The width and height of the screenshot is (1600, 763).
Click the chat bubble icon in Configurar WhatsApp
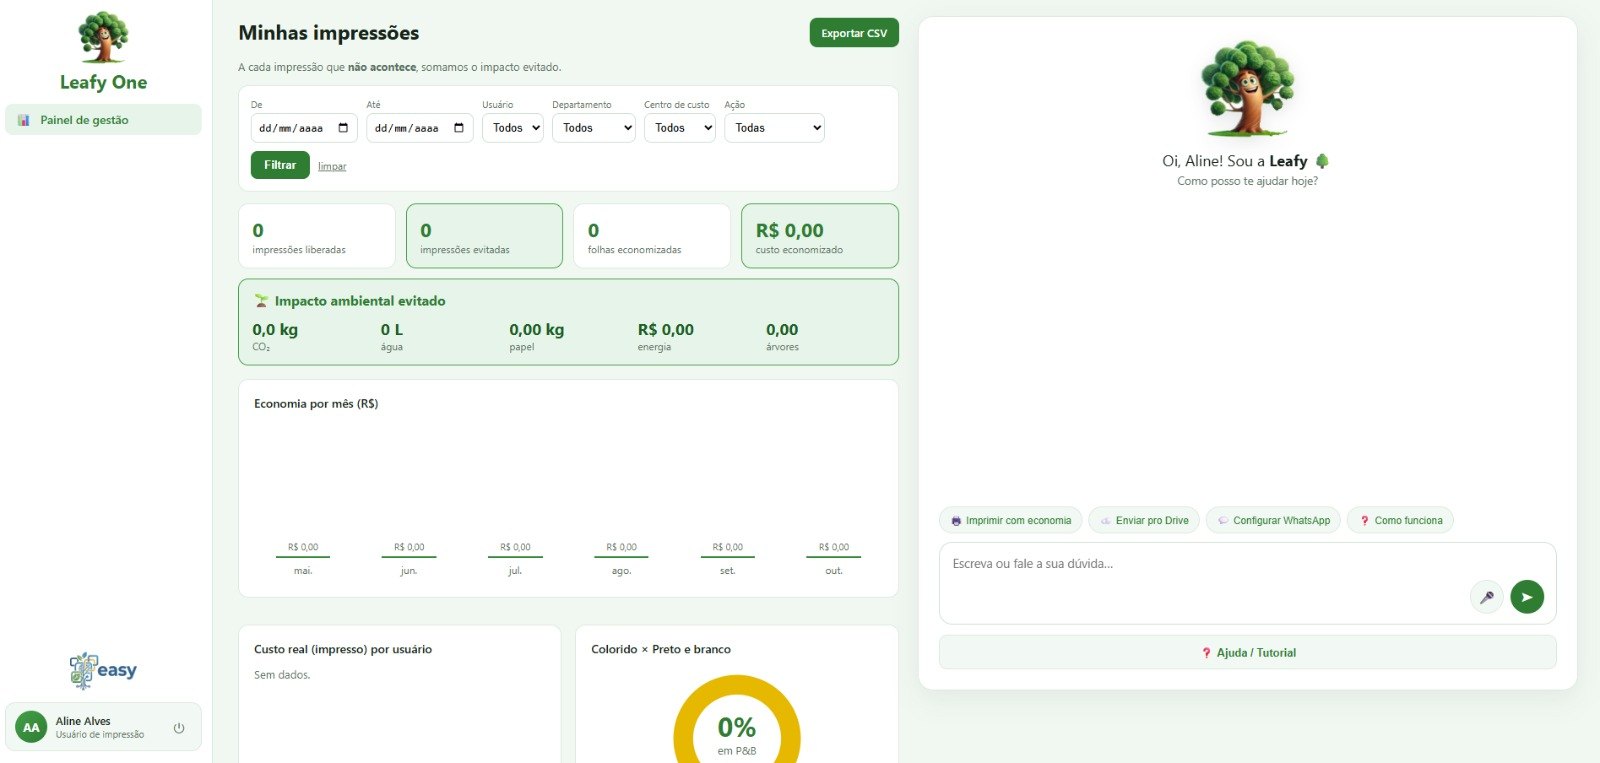(x=1223, y=521)
